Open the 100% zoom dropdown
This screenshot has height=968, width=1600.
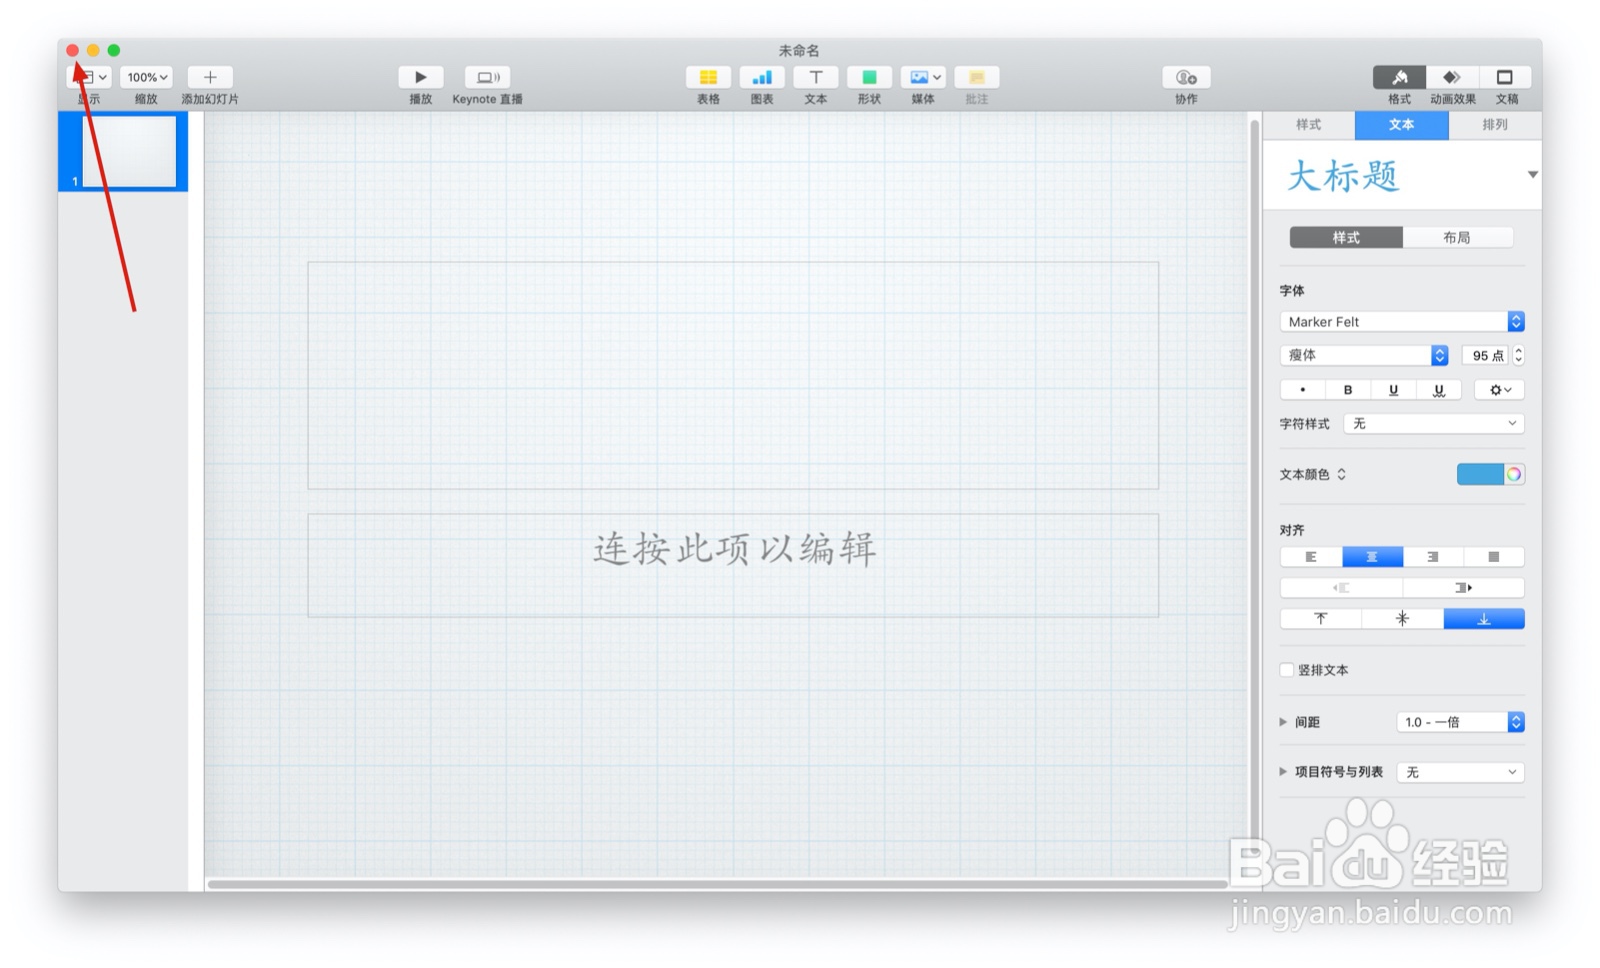(146, 77)
